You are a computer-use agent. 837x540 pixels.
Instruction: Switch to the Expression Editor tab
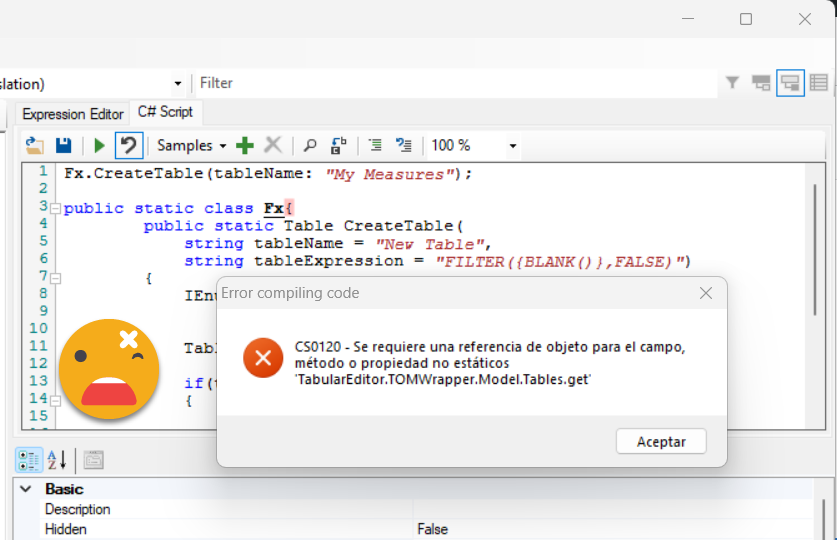(72, 114)
